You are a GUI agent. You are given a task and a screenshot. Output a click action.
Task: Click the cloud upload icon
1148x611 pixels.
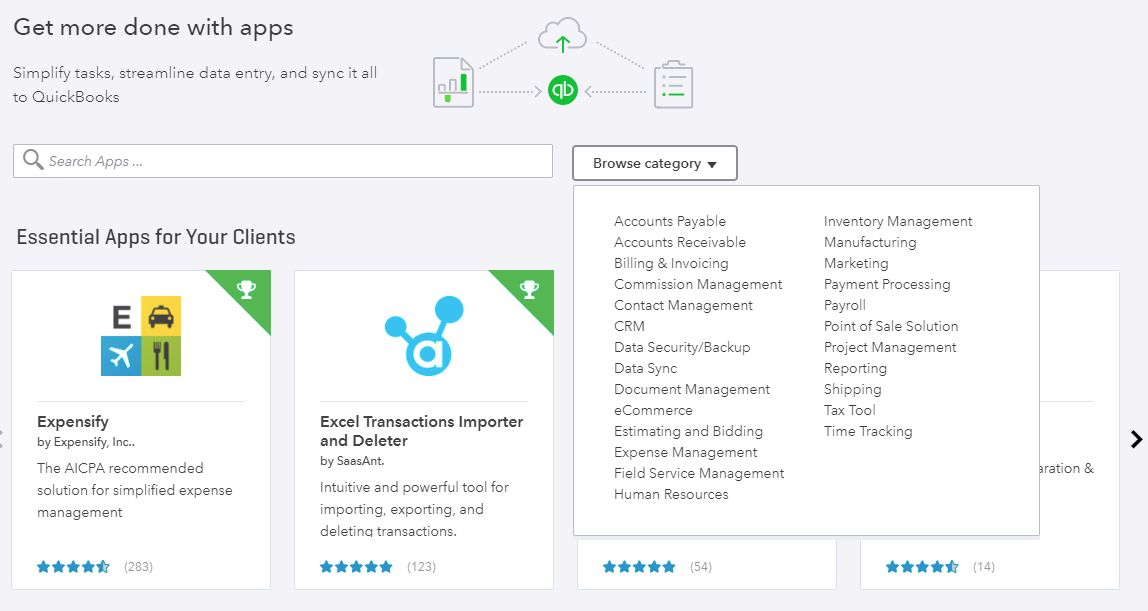pyautogui.click(x=563, y=39)
